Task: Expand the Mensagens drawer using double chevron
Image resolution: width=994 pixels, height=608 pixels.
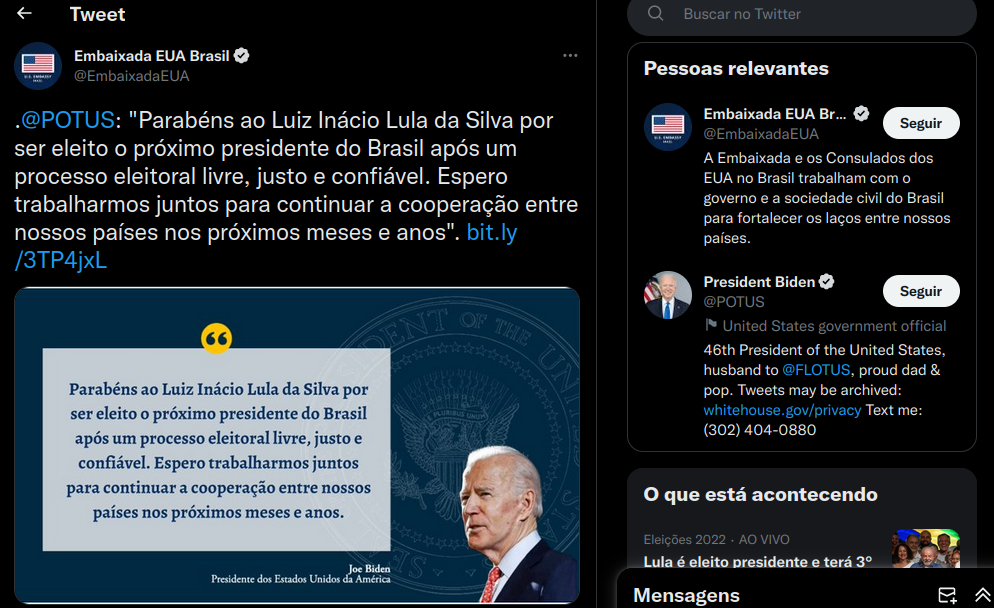Action: pyautogui.click(x=983, y=595)
